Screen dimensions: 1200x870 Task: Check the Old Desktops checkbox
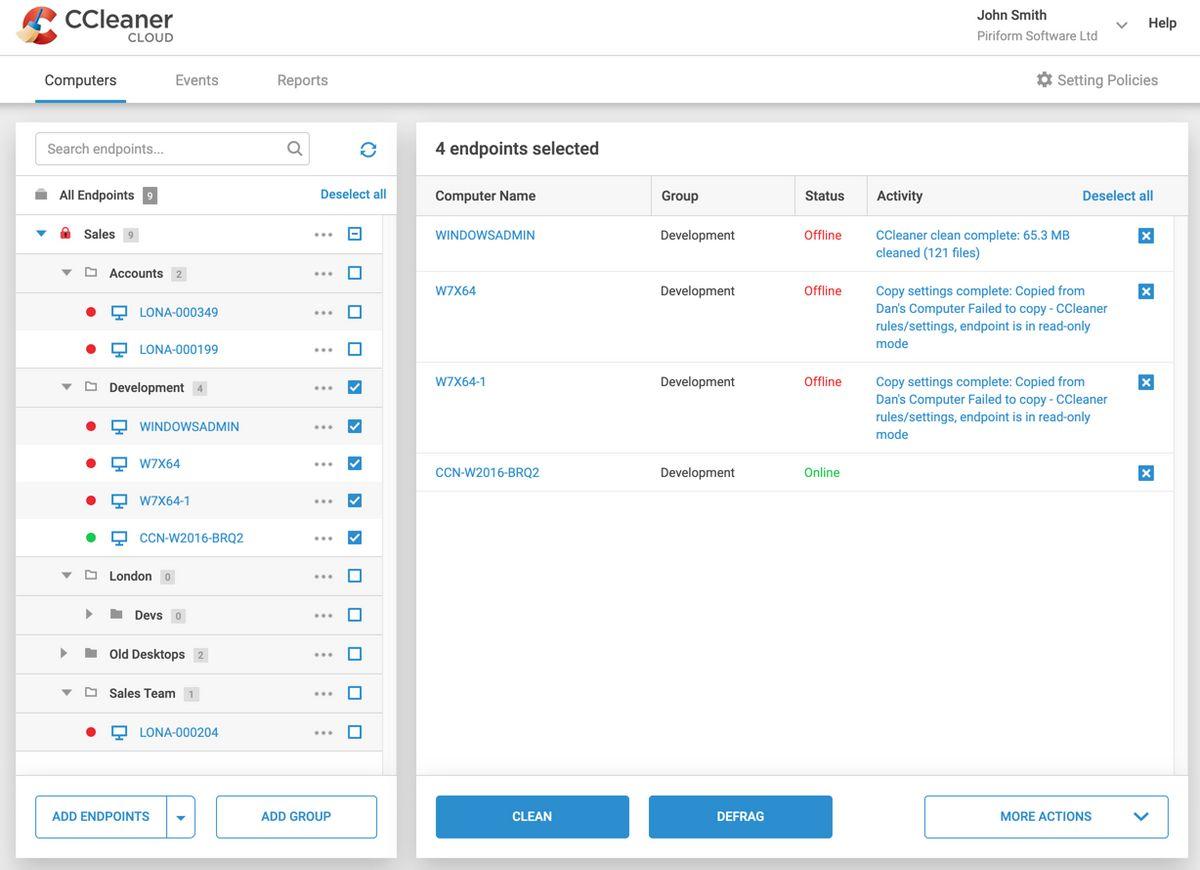click(354, 654)
